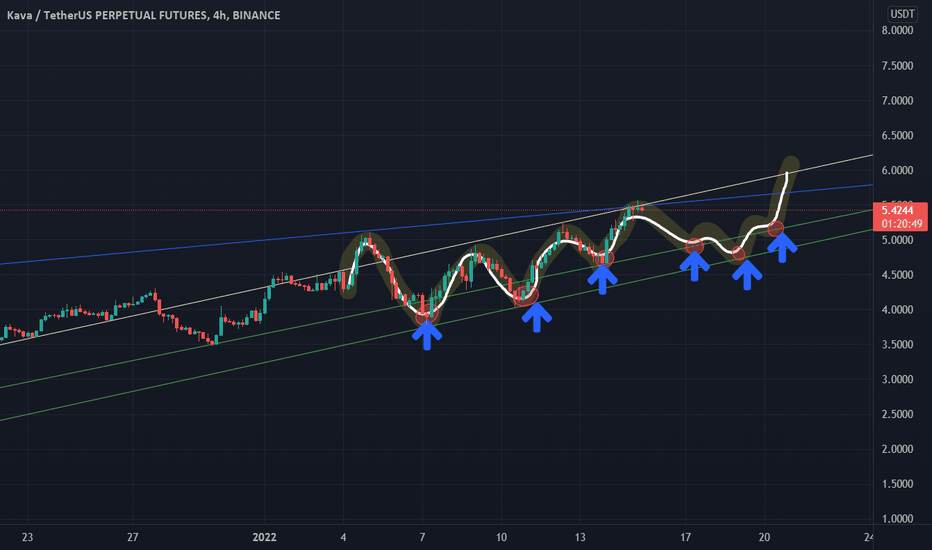Click date 17 on the time axis
The height and width of the screenshot is (550, 932).
click(x=685, y=538)
